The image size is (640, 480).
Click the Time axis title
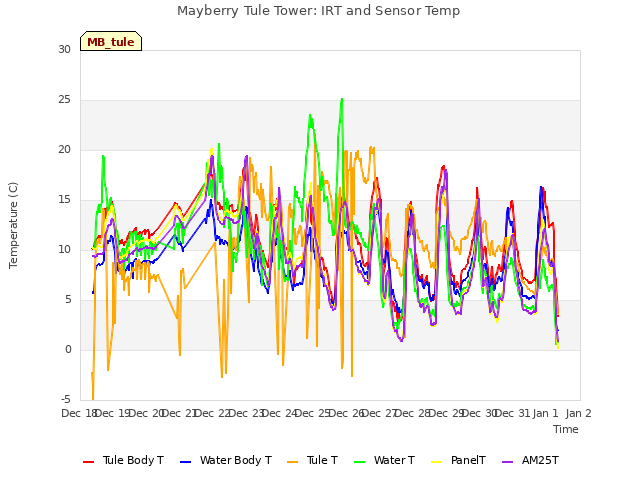[x=566, y=429]
